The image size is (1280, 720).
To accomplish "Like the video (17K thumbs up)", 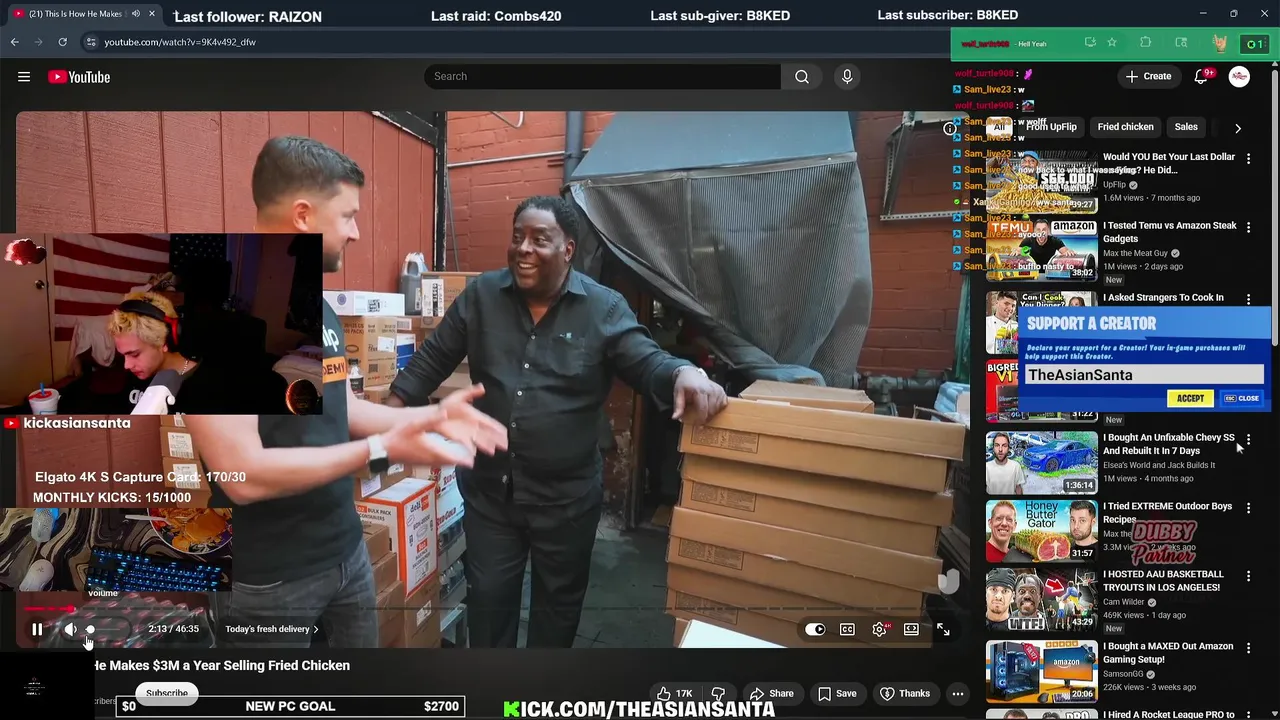I will tap(674, 693).
